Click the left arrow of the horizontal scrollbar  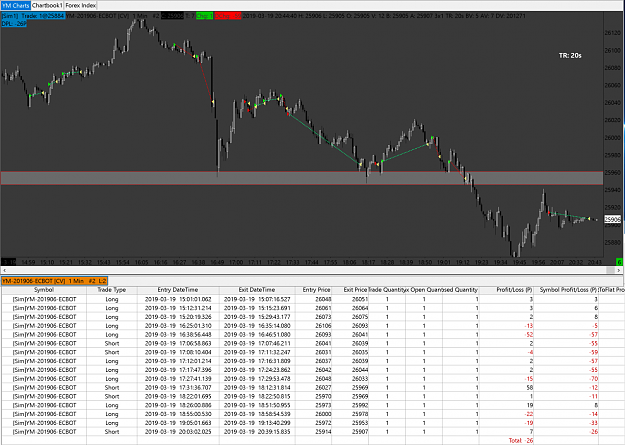click(4, 270)
